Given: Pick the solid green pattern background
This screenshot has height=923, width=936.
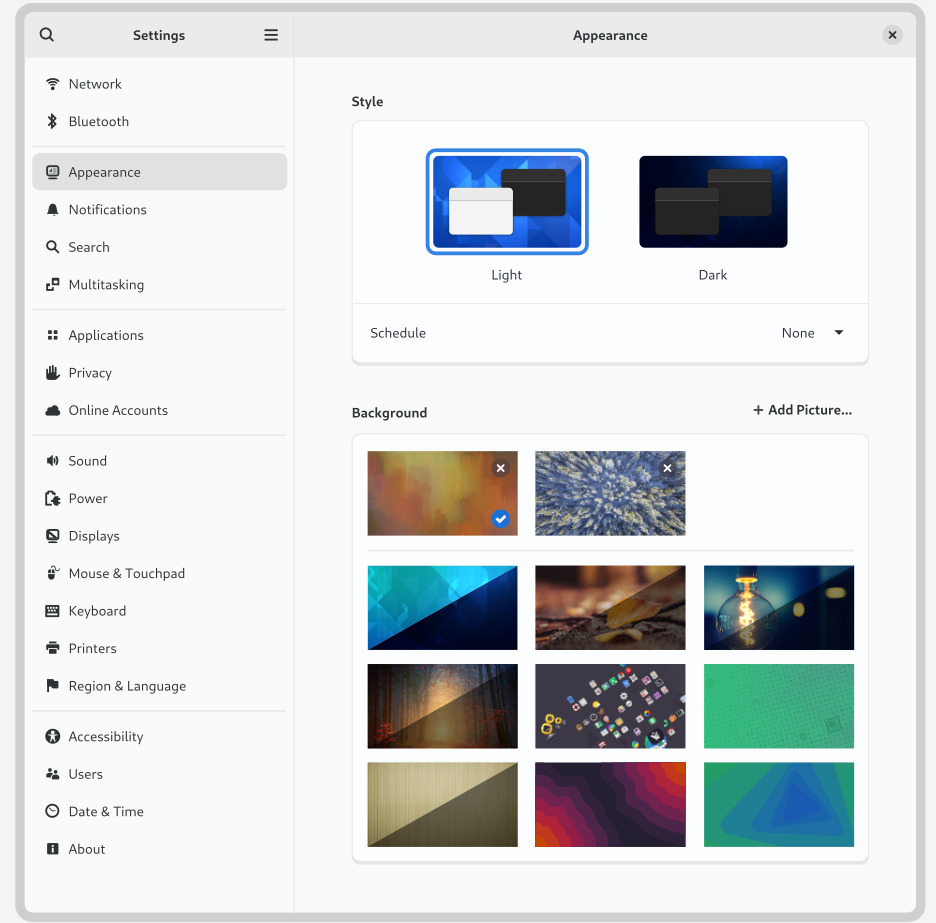Looking at the screenshot, I should 779,706.
